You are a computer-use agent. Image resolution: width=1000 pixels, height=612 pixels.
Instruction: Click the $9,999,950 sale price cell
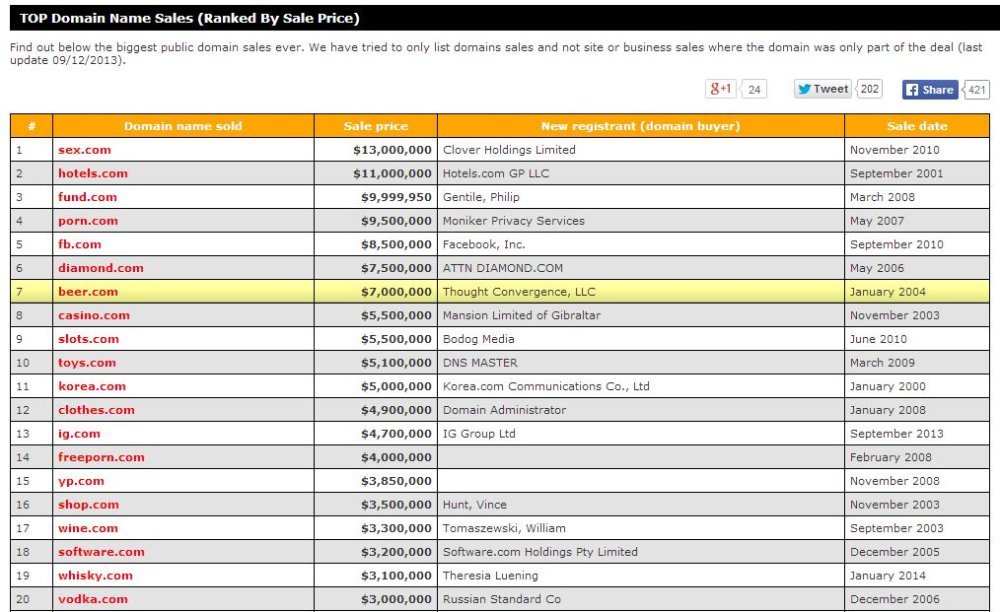click(376, 197)
